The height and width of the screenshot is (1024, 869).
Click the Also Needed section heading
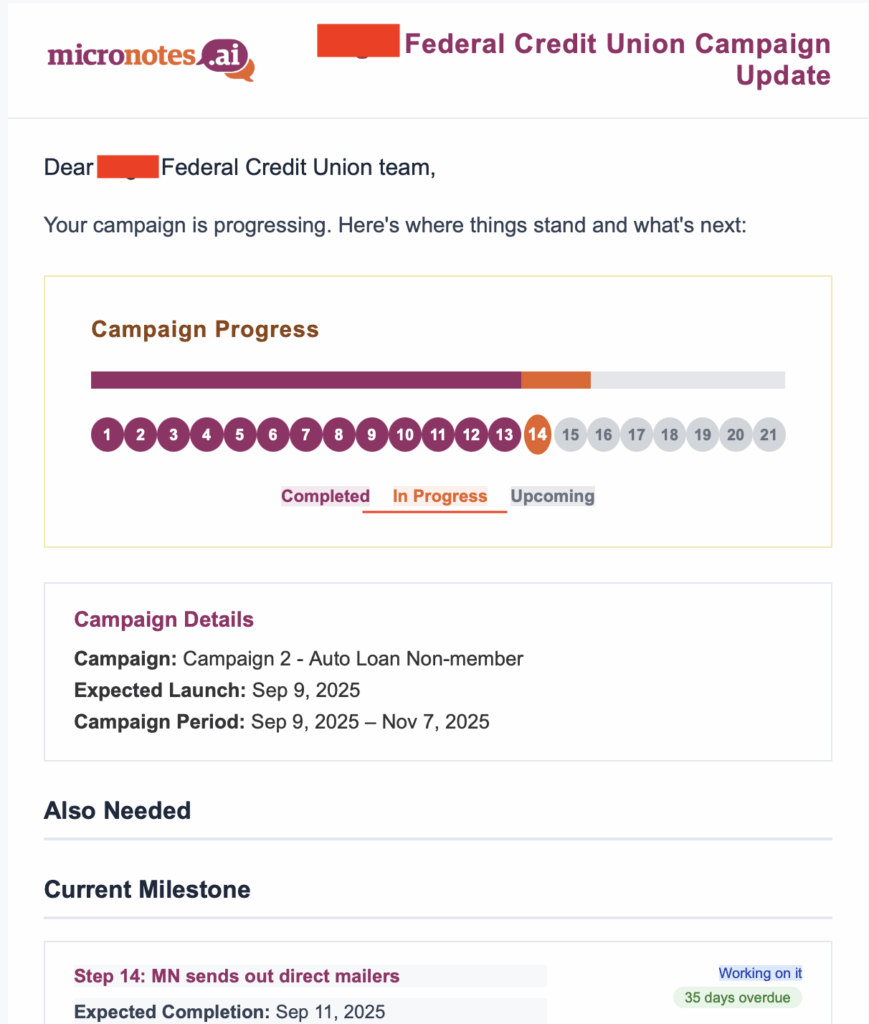117,810
